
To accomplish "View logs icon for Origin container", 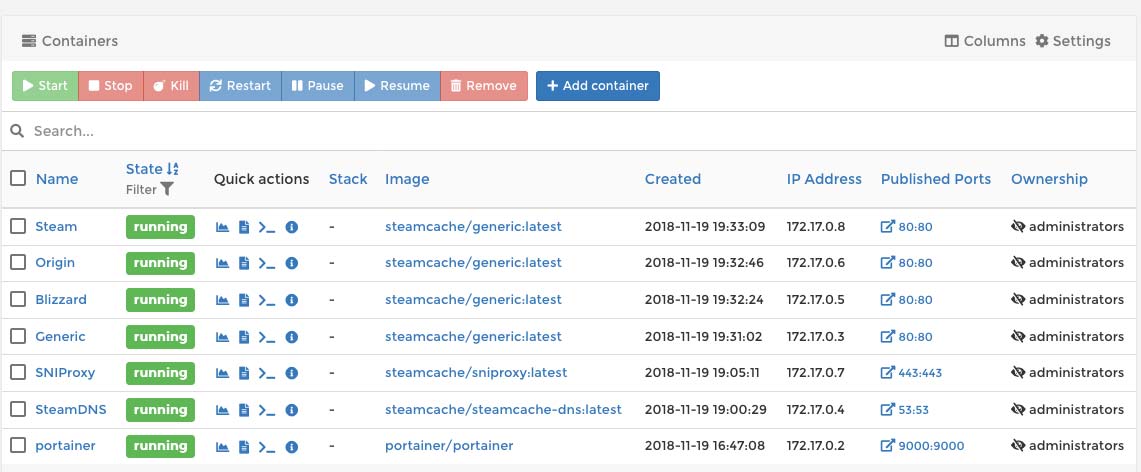I will coord(244,263).
